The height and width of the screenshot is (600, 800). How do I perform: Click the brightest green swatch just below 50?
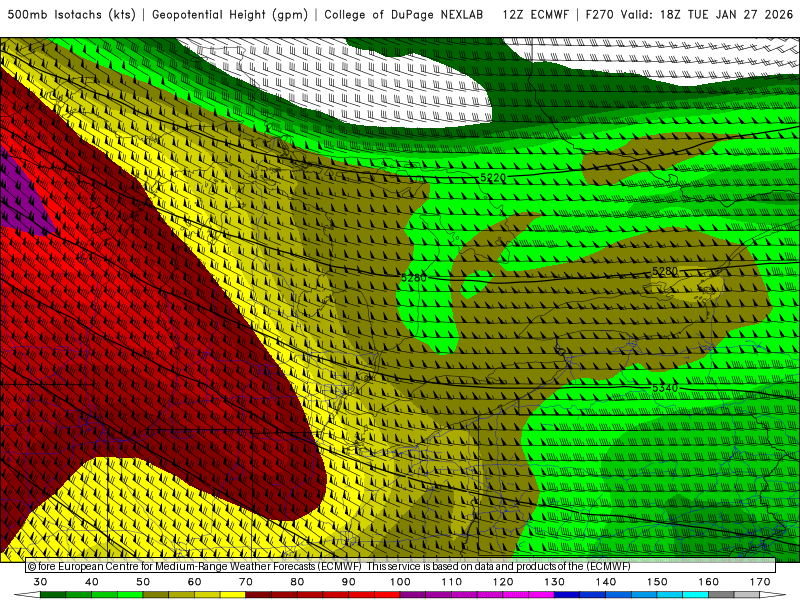coord(130,595)
